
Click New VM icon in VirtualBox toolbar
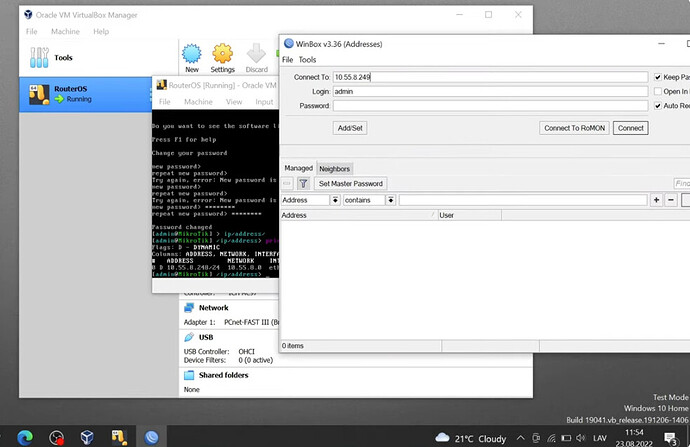192,54
